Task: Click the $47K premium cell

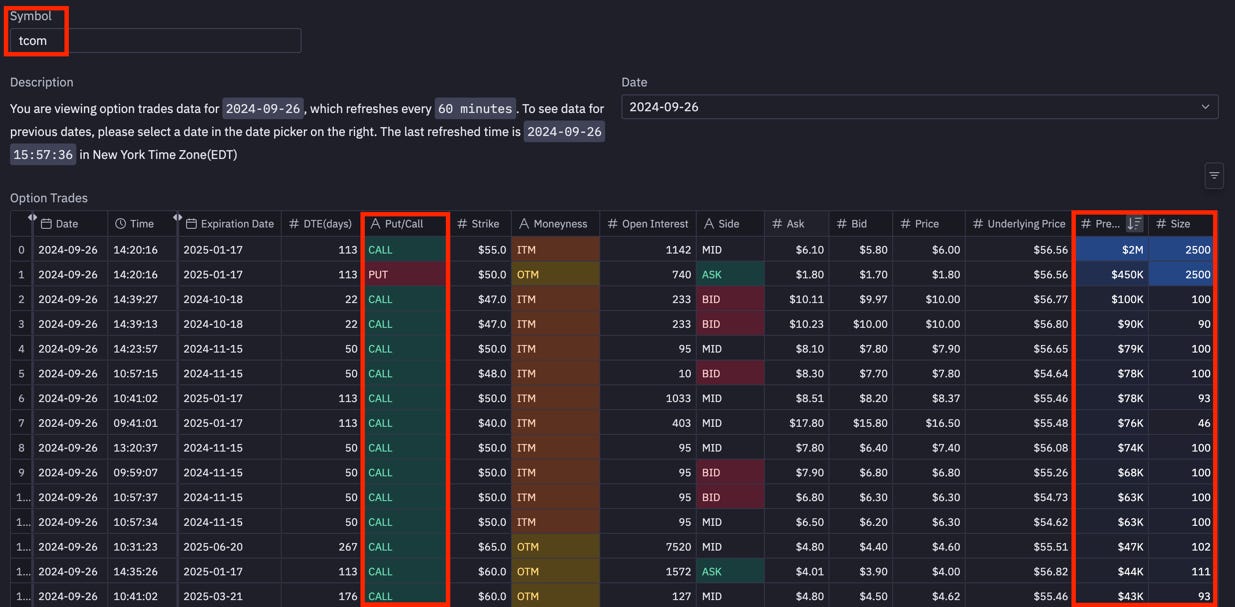Action: 1111,547
